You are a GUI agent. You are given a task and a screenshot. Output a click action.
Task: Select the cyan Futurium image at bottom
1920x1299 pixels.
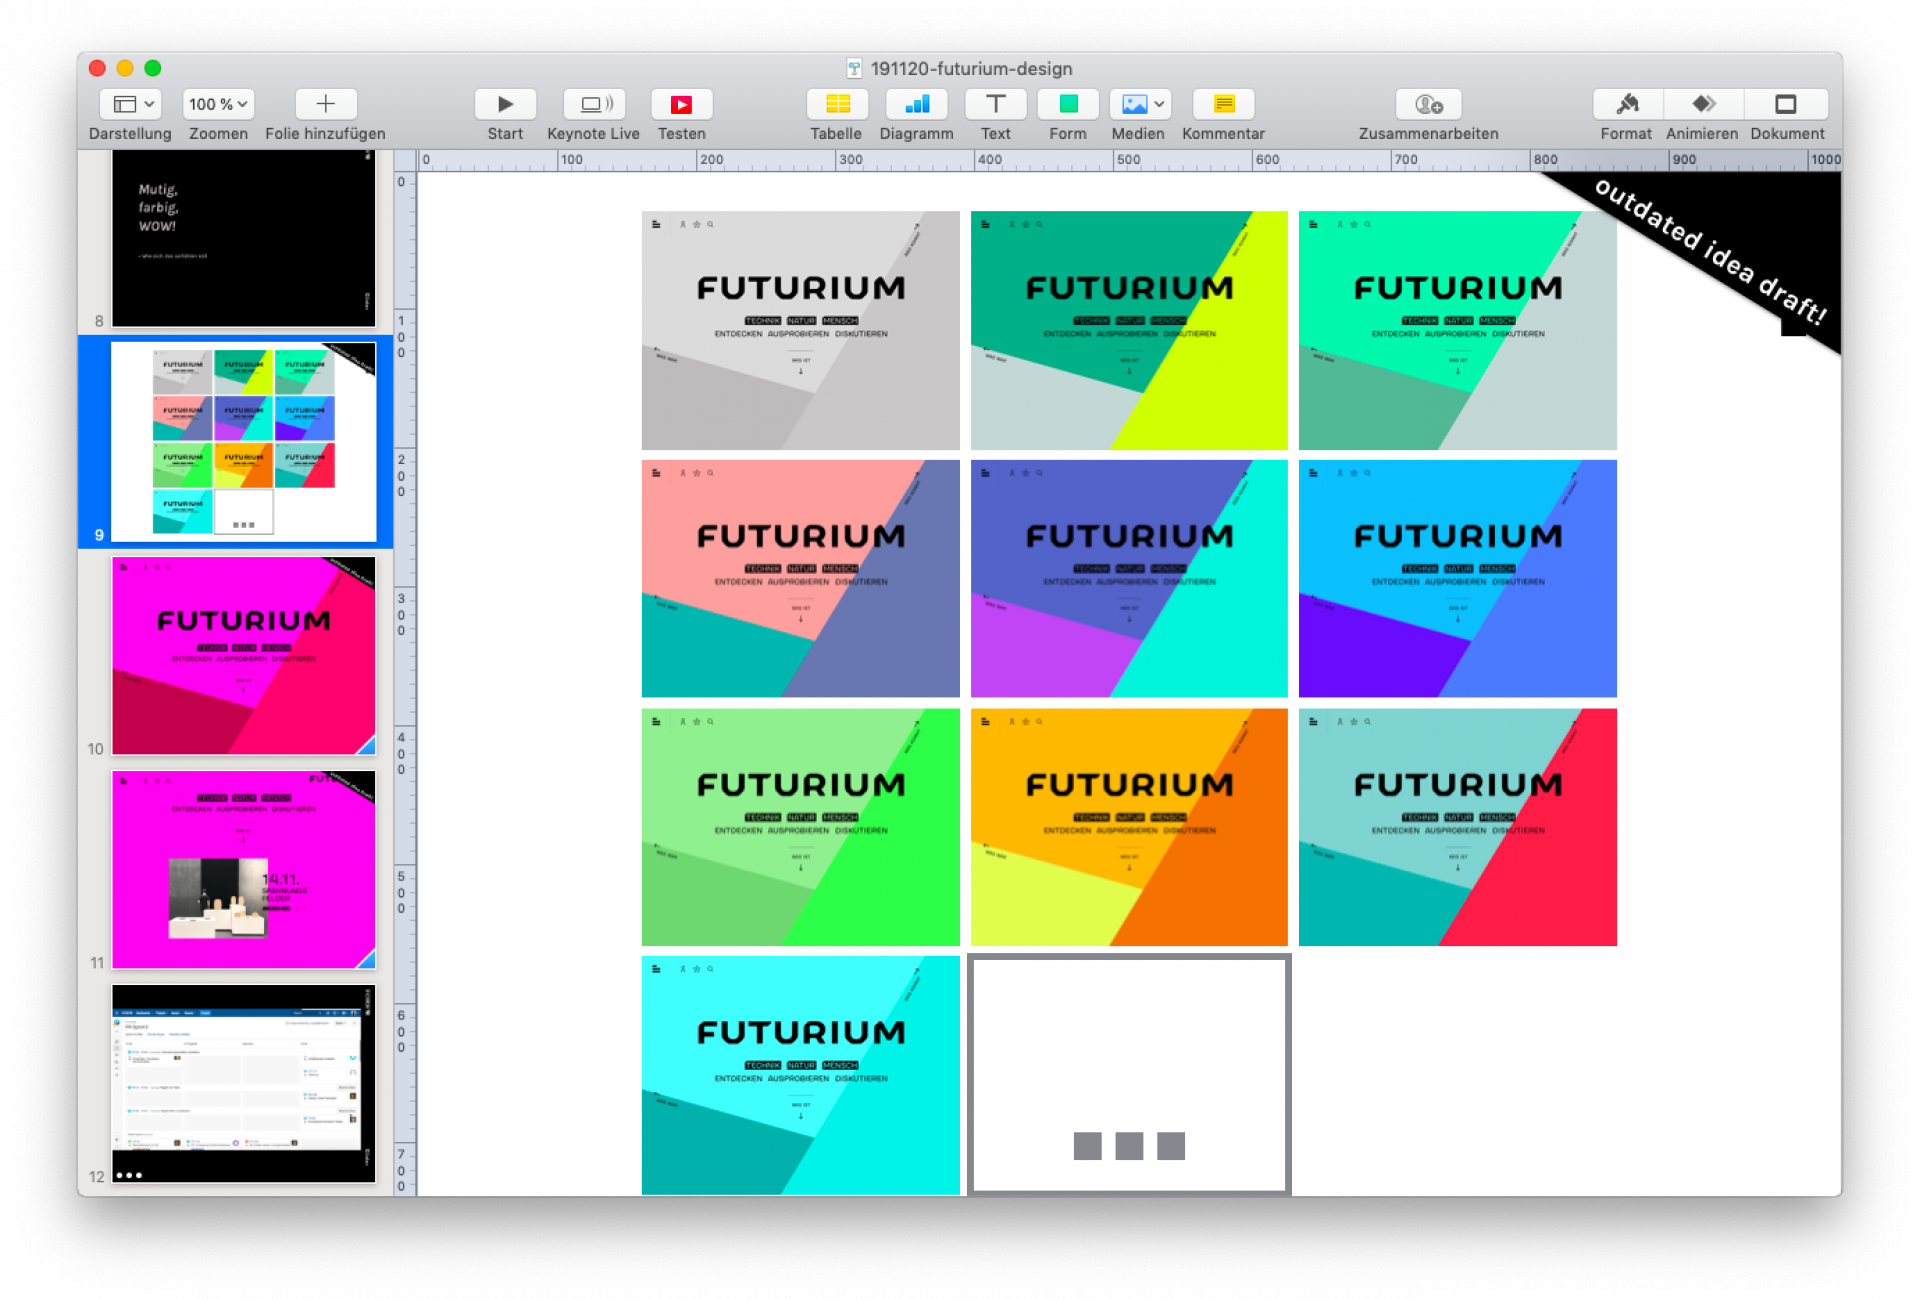click(x=800, y=1075)
